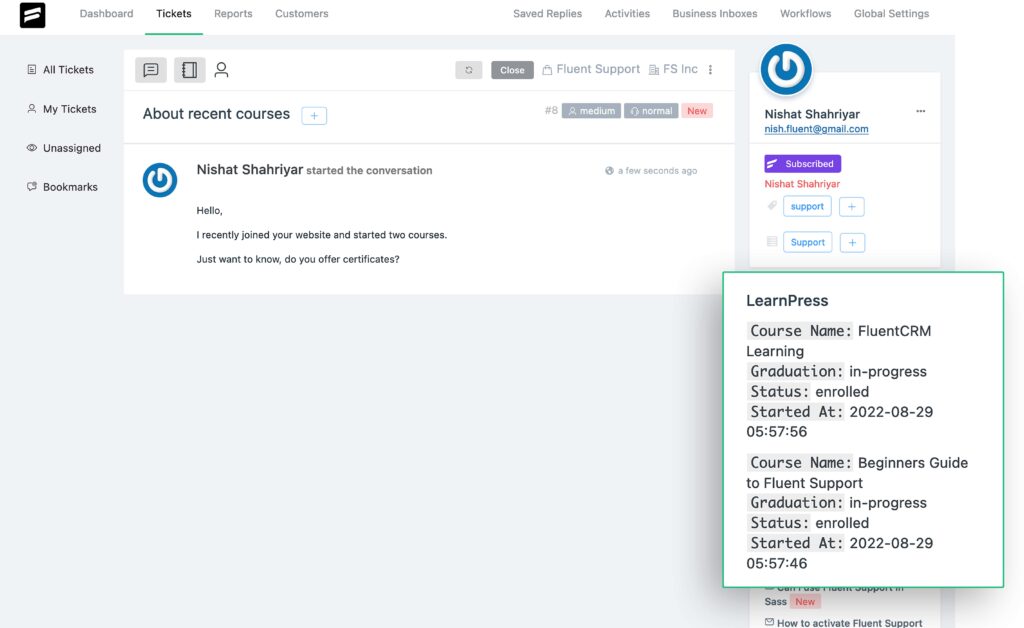Click the Fluent Support inbox label
Screen dimensions: 1024x628
591,69
